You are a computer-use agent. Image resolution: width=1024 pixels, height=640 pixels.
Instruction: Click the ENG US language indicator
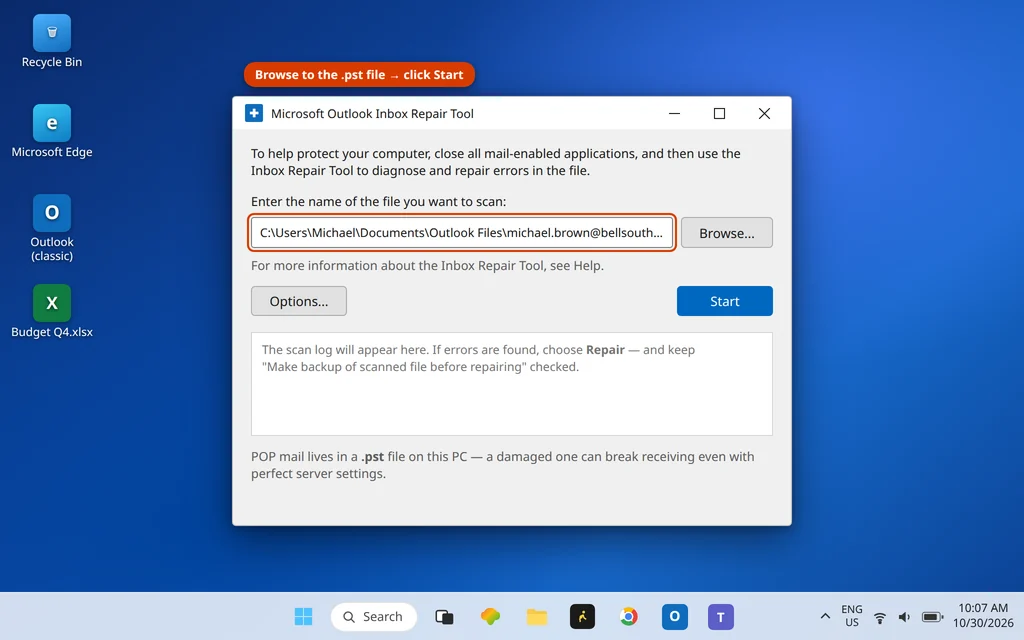coord(852,616)
